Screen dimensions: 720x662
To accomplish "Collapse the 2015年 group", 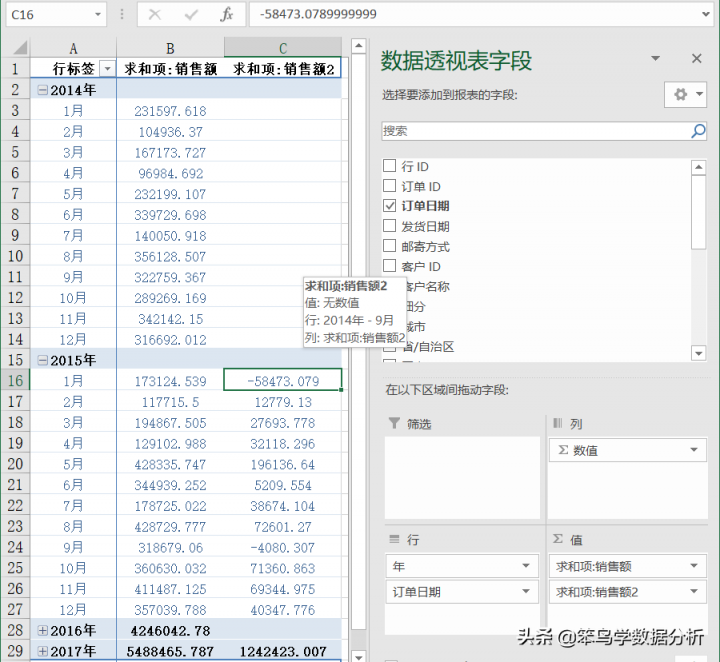I will [x=42, y=360].
